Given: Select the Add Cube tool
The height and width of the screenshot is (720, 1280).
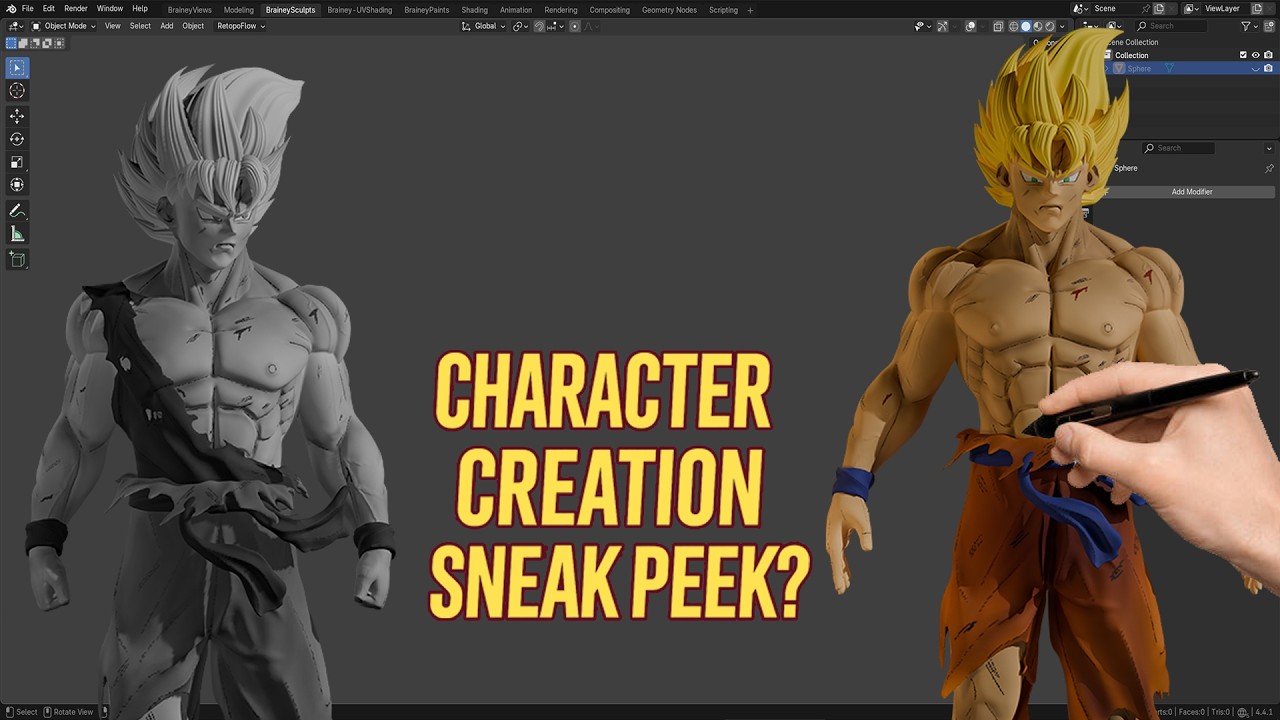Looking at the screenshot, I should [17, 259].
